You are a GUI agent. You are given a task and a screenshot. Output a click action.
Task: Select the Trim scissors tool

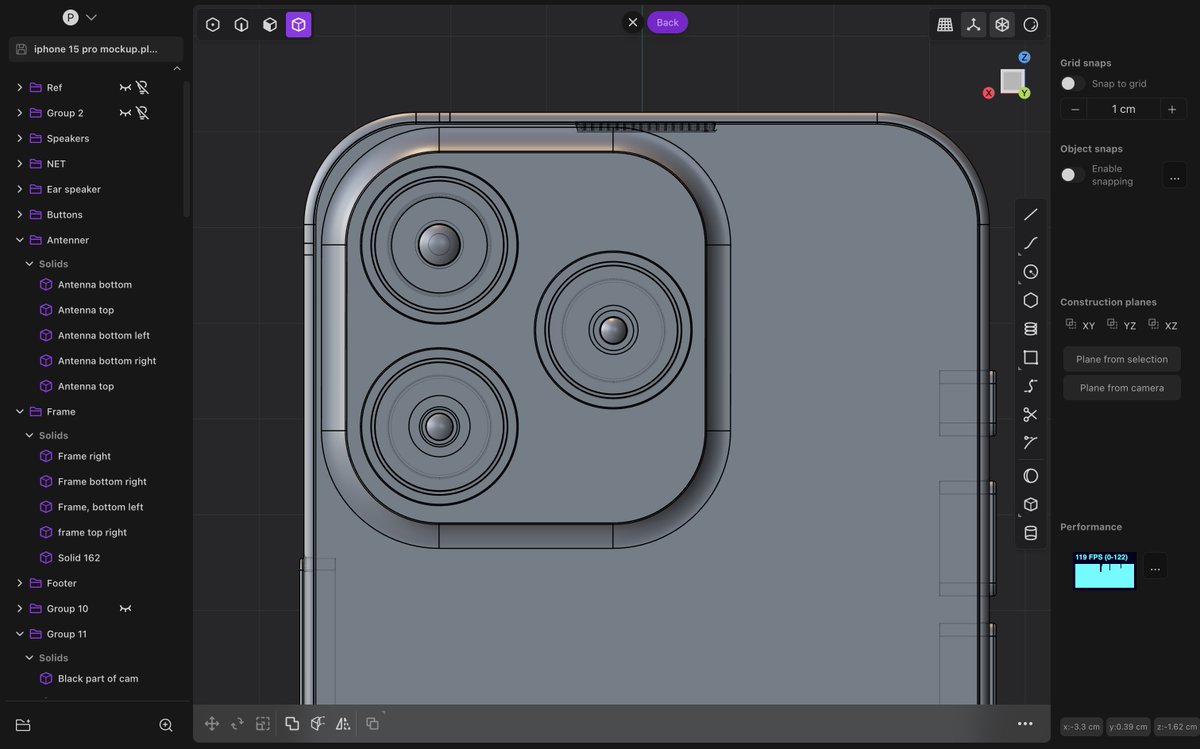click(x=1031, y=414)
